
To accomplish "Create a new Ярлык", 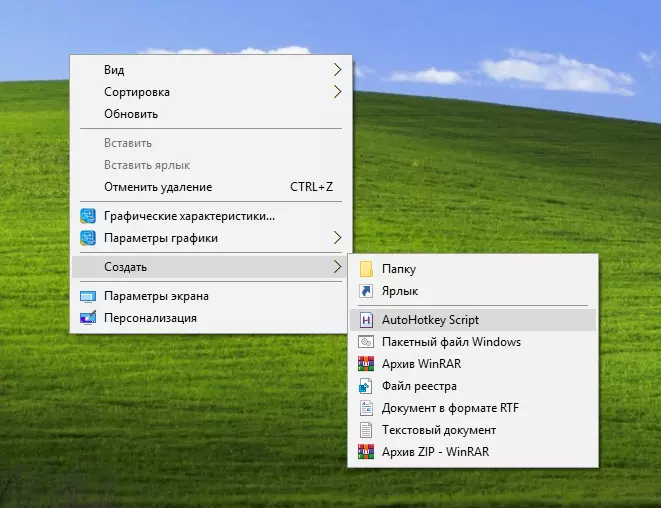I will tap(473, 291).
